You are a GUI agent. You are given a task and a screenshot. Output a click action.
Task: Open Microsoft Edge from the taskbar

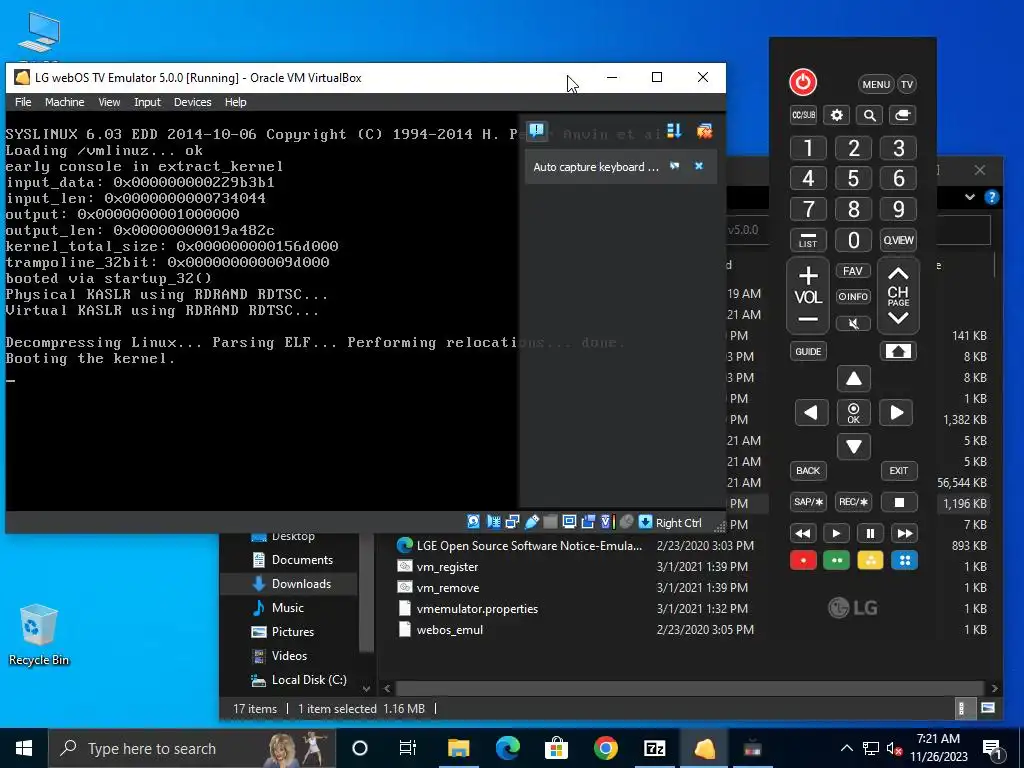[507, 748]
